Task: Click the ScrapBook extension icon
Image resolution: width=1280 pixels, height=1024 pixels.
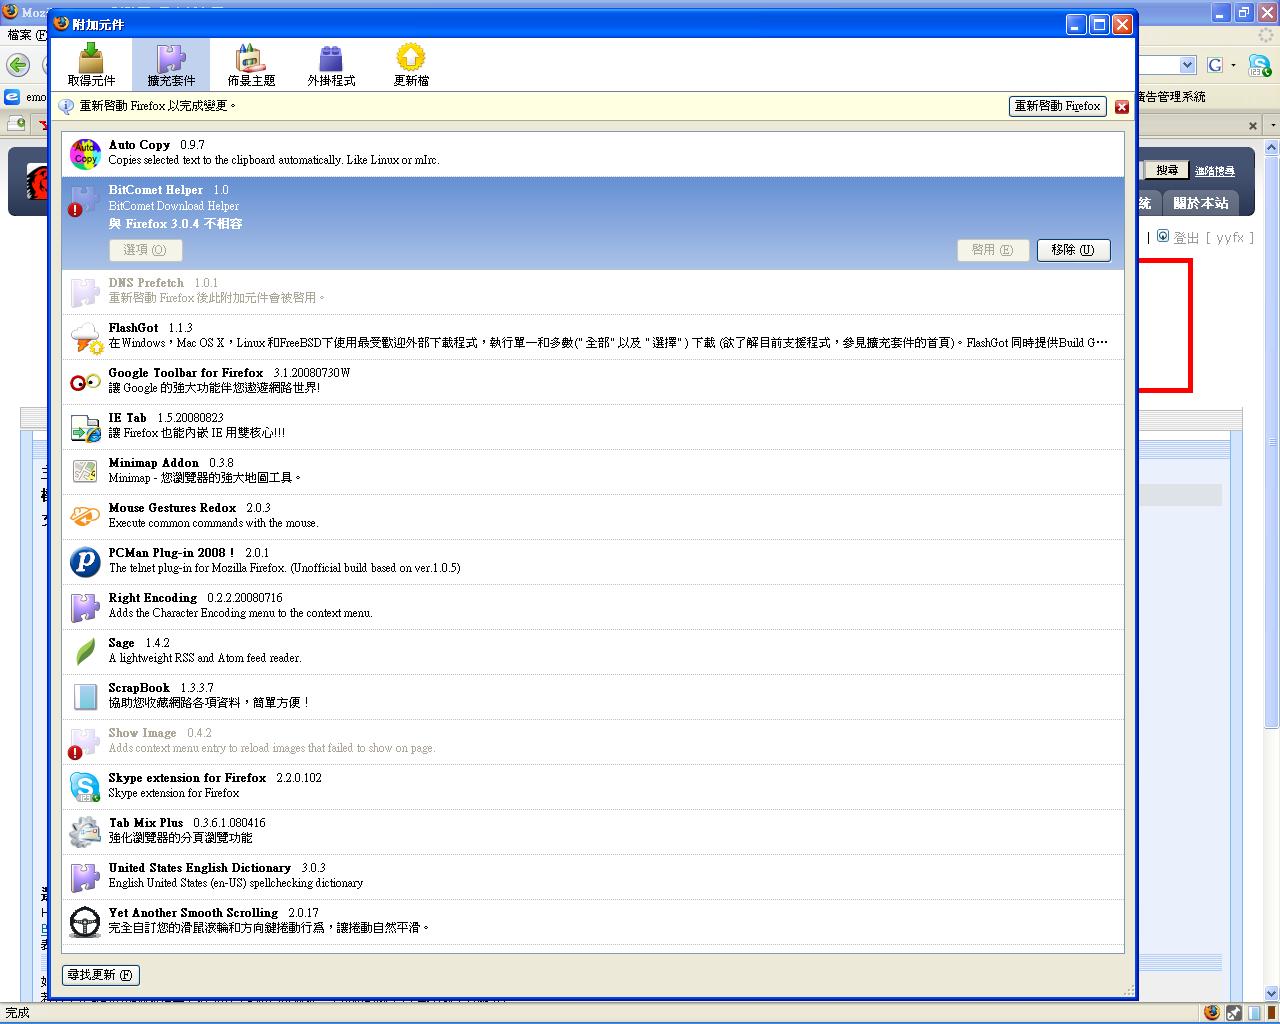Action: 85,696
